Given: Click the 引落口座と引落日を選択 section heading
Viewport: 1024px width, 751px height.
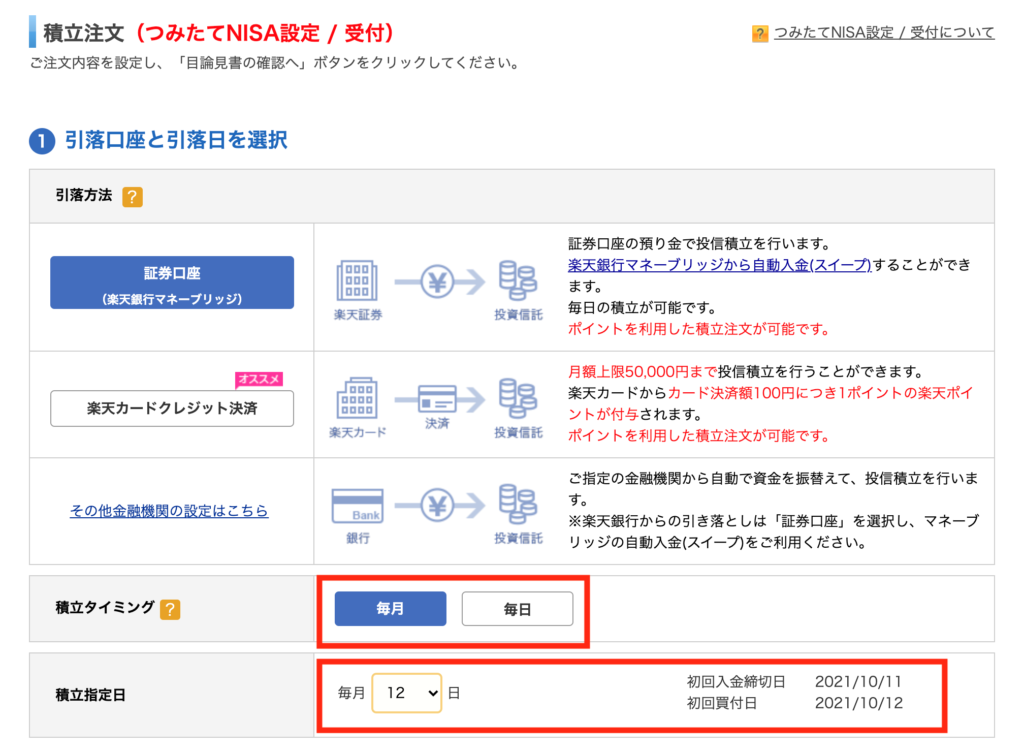Looking at the screenshot, I should coord(176,140).
